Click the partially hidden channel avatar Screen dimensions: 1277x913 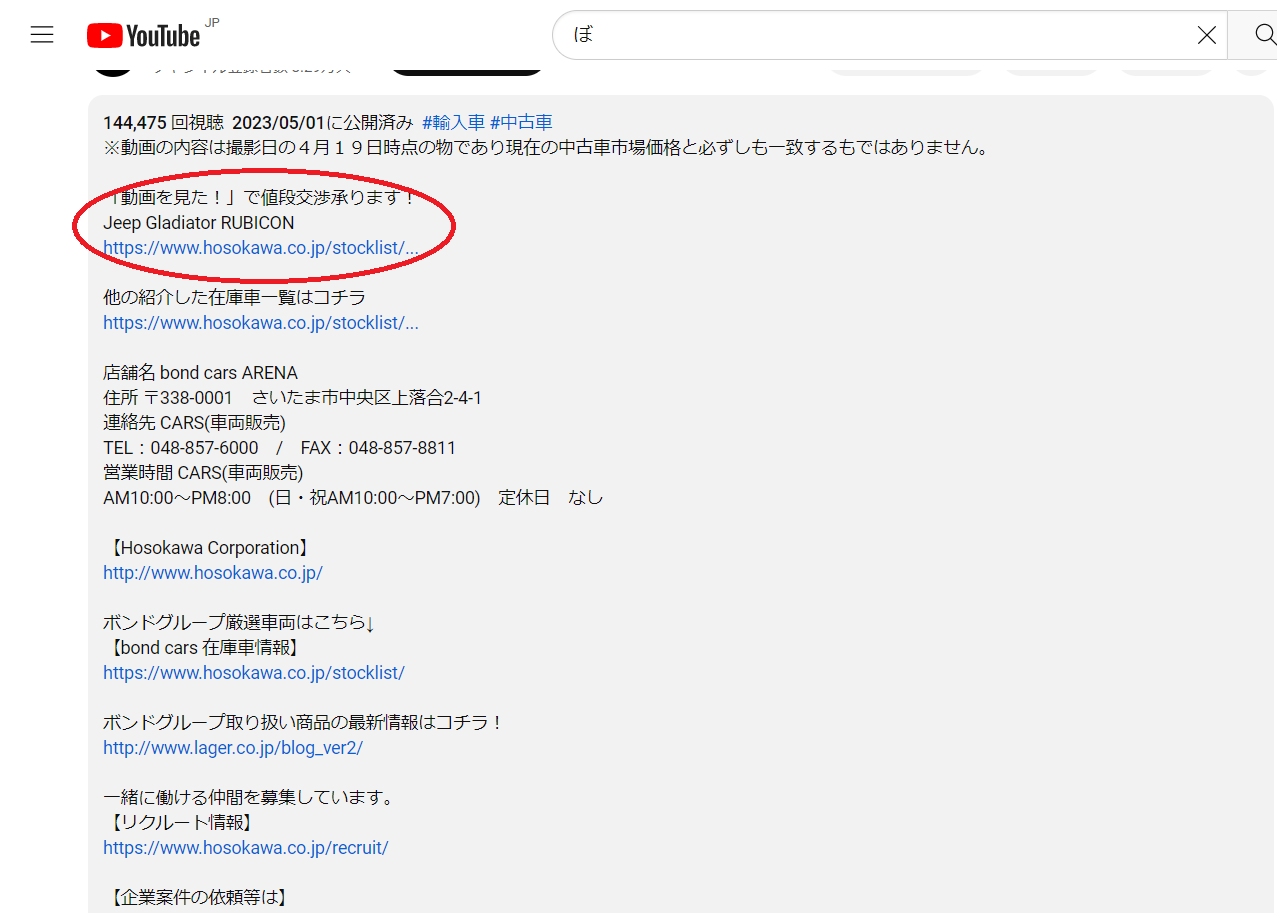(x=113, y=68)
